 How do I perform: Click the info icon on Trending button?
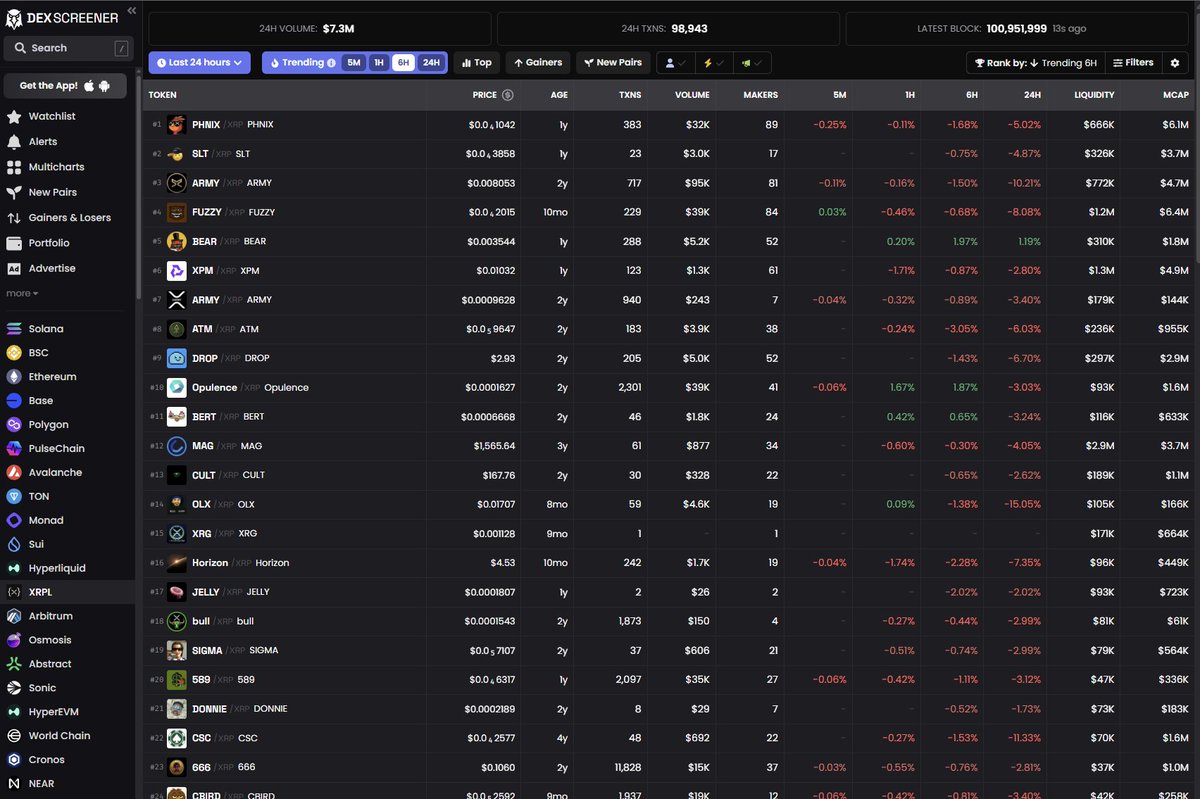click(331, 63)
